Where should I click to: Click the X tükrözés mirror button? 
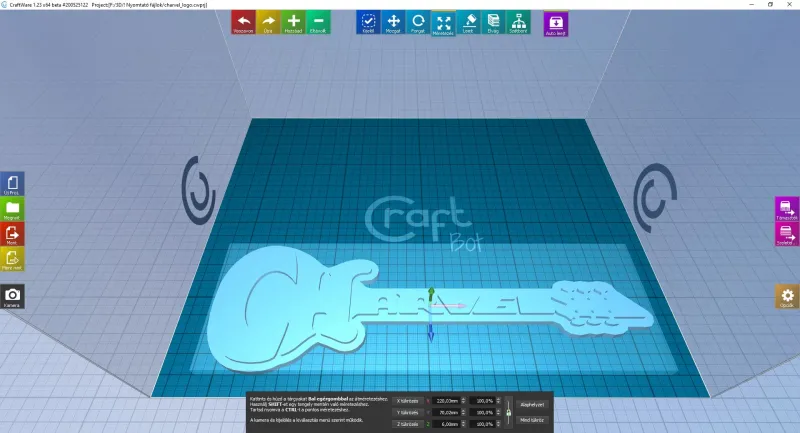click(407, 401)
